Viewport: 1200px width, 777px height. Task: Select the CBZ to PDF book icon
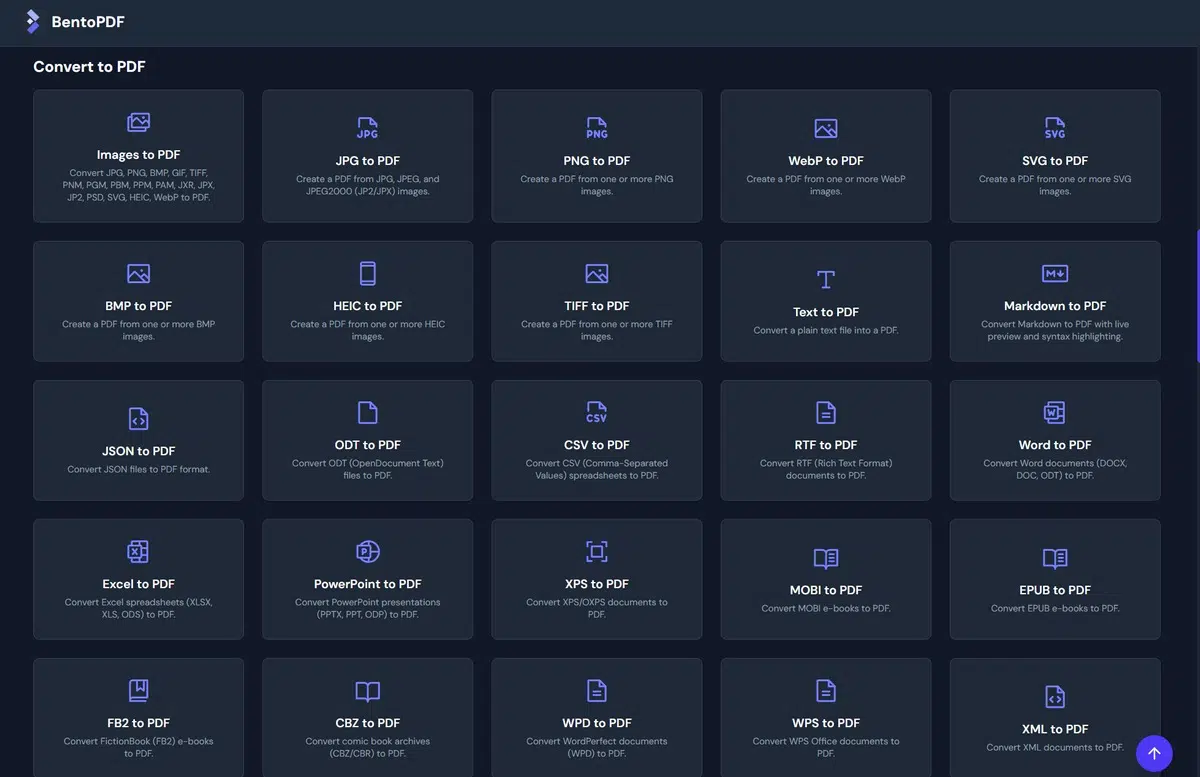click(367, 690)
